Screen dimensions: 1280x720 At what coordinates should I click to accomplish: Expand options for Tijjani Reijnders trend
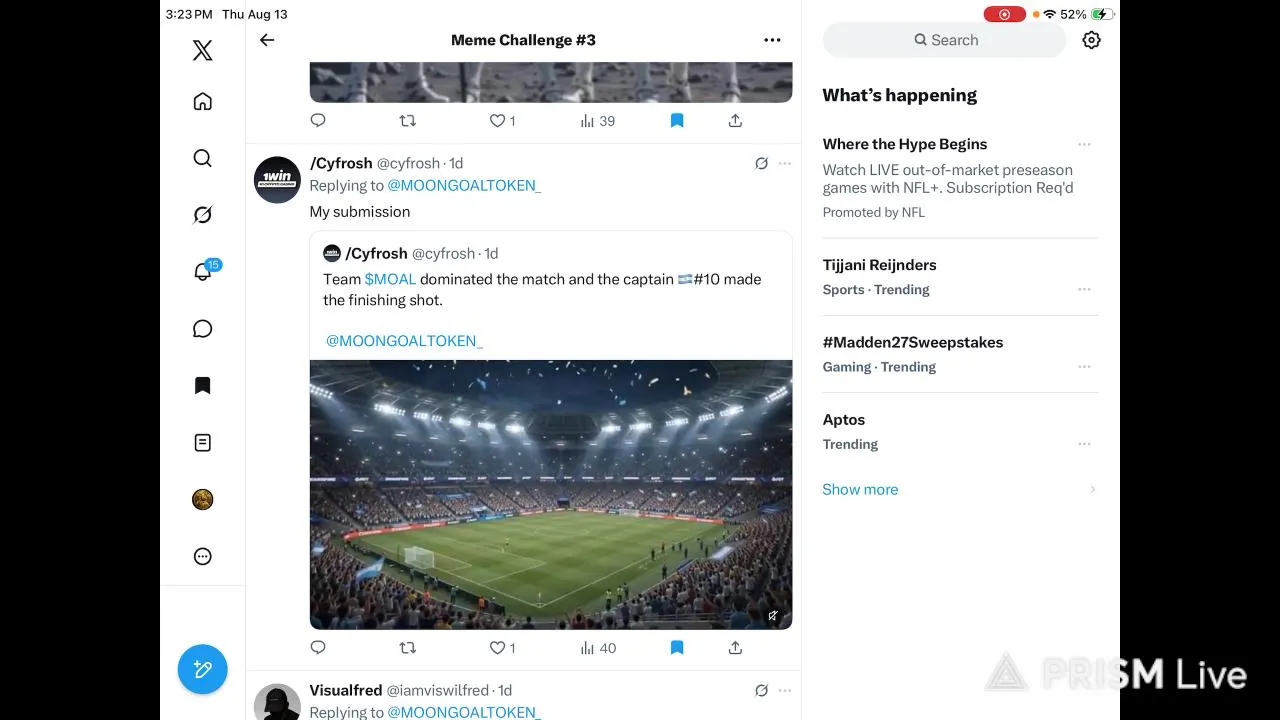point(1084,289)
